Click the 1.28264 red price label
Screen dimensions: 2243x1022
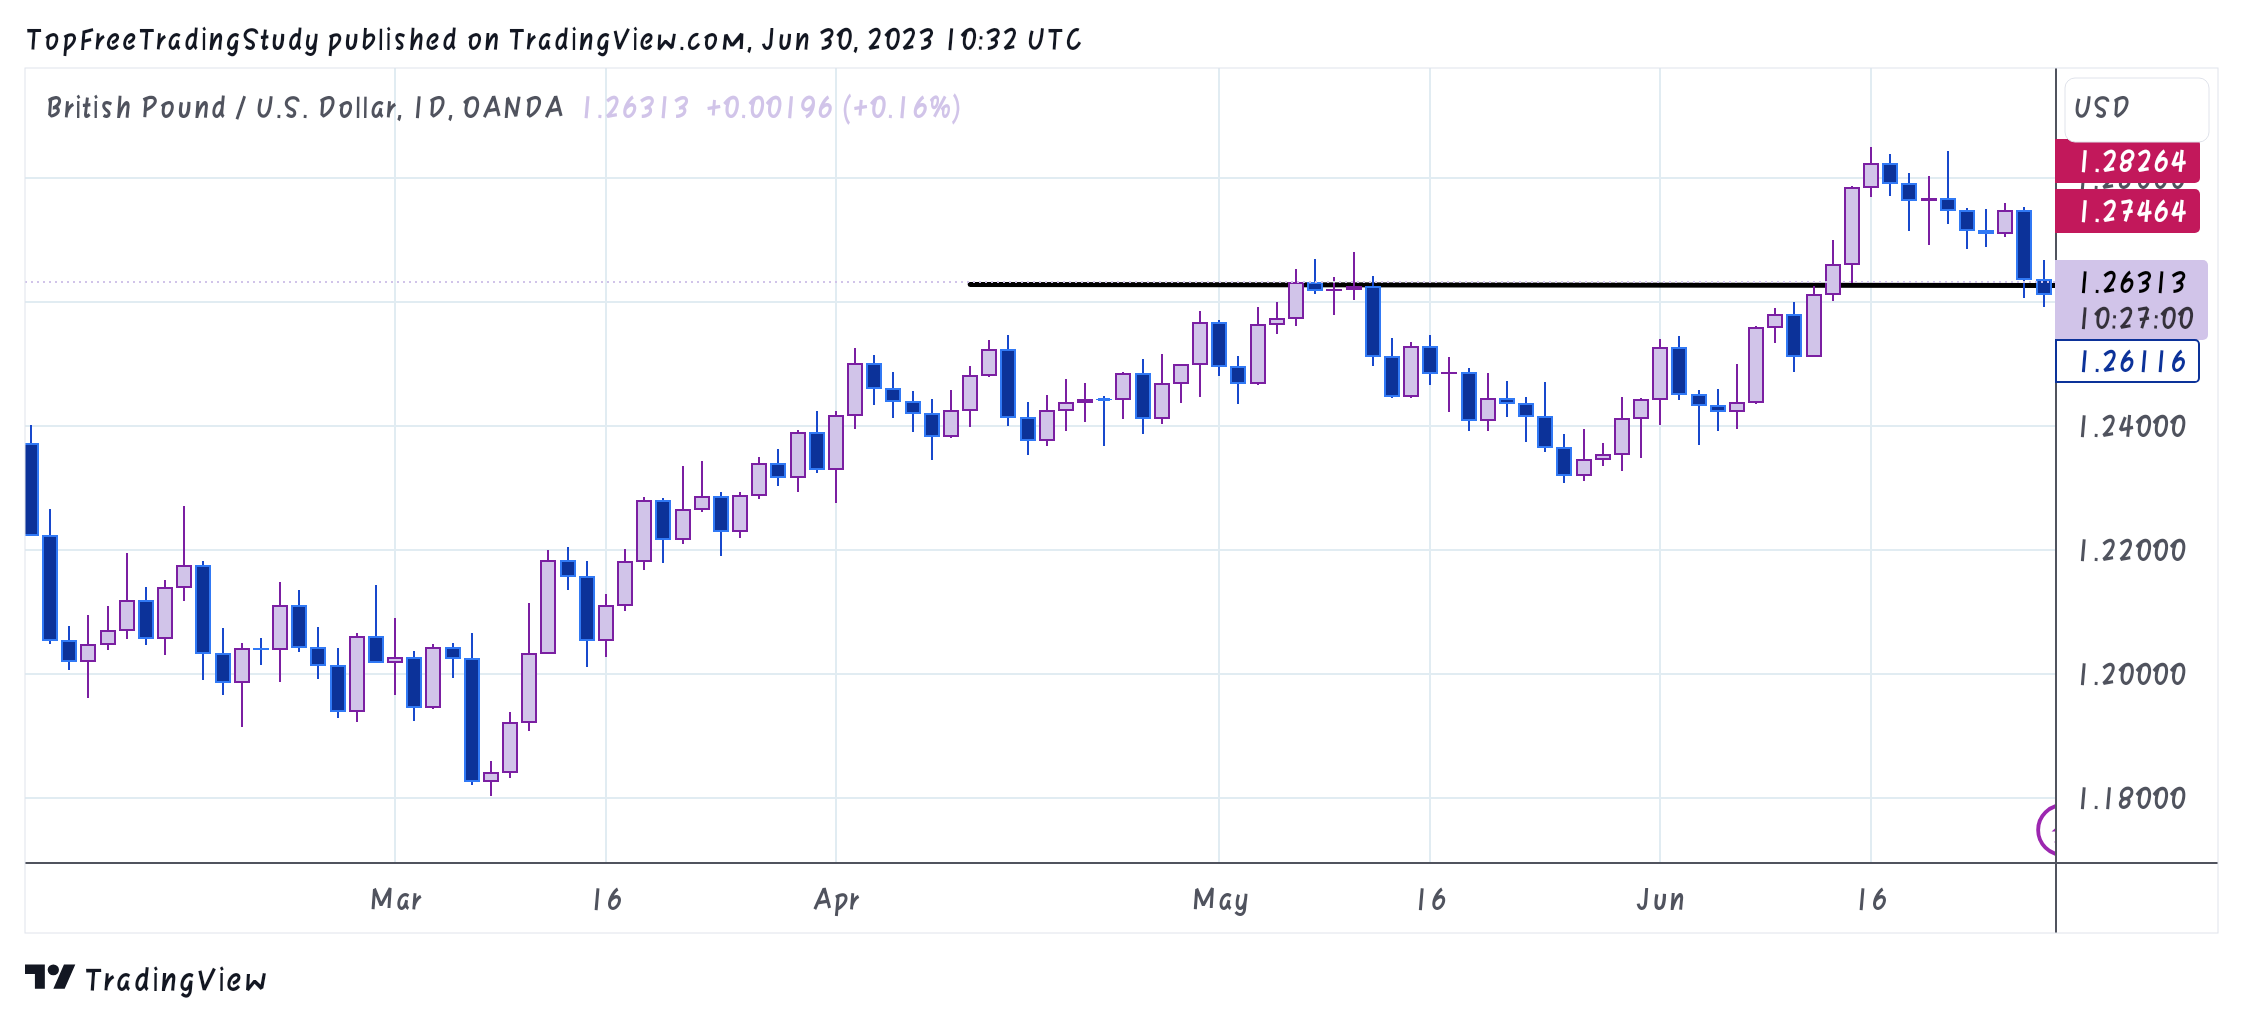click(2128, 162)
